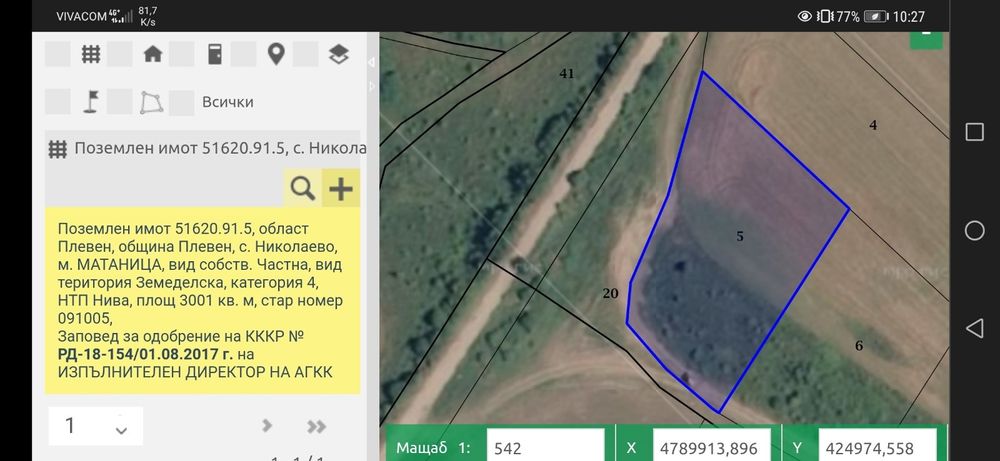1000x461 pixels.
Task: Tap the vibrate mode status icon
Action: 825,17
